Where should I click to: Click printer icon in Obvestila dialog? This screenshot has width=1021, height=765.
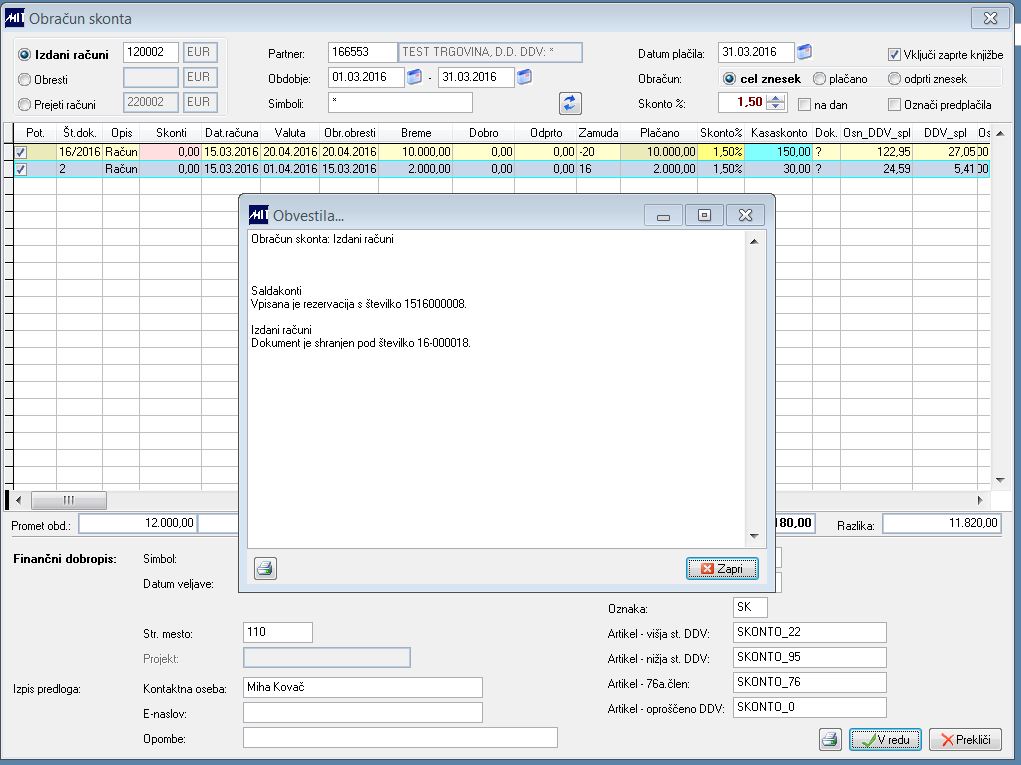265,568
